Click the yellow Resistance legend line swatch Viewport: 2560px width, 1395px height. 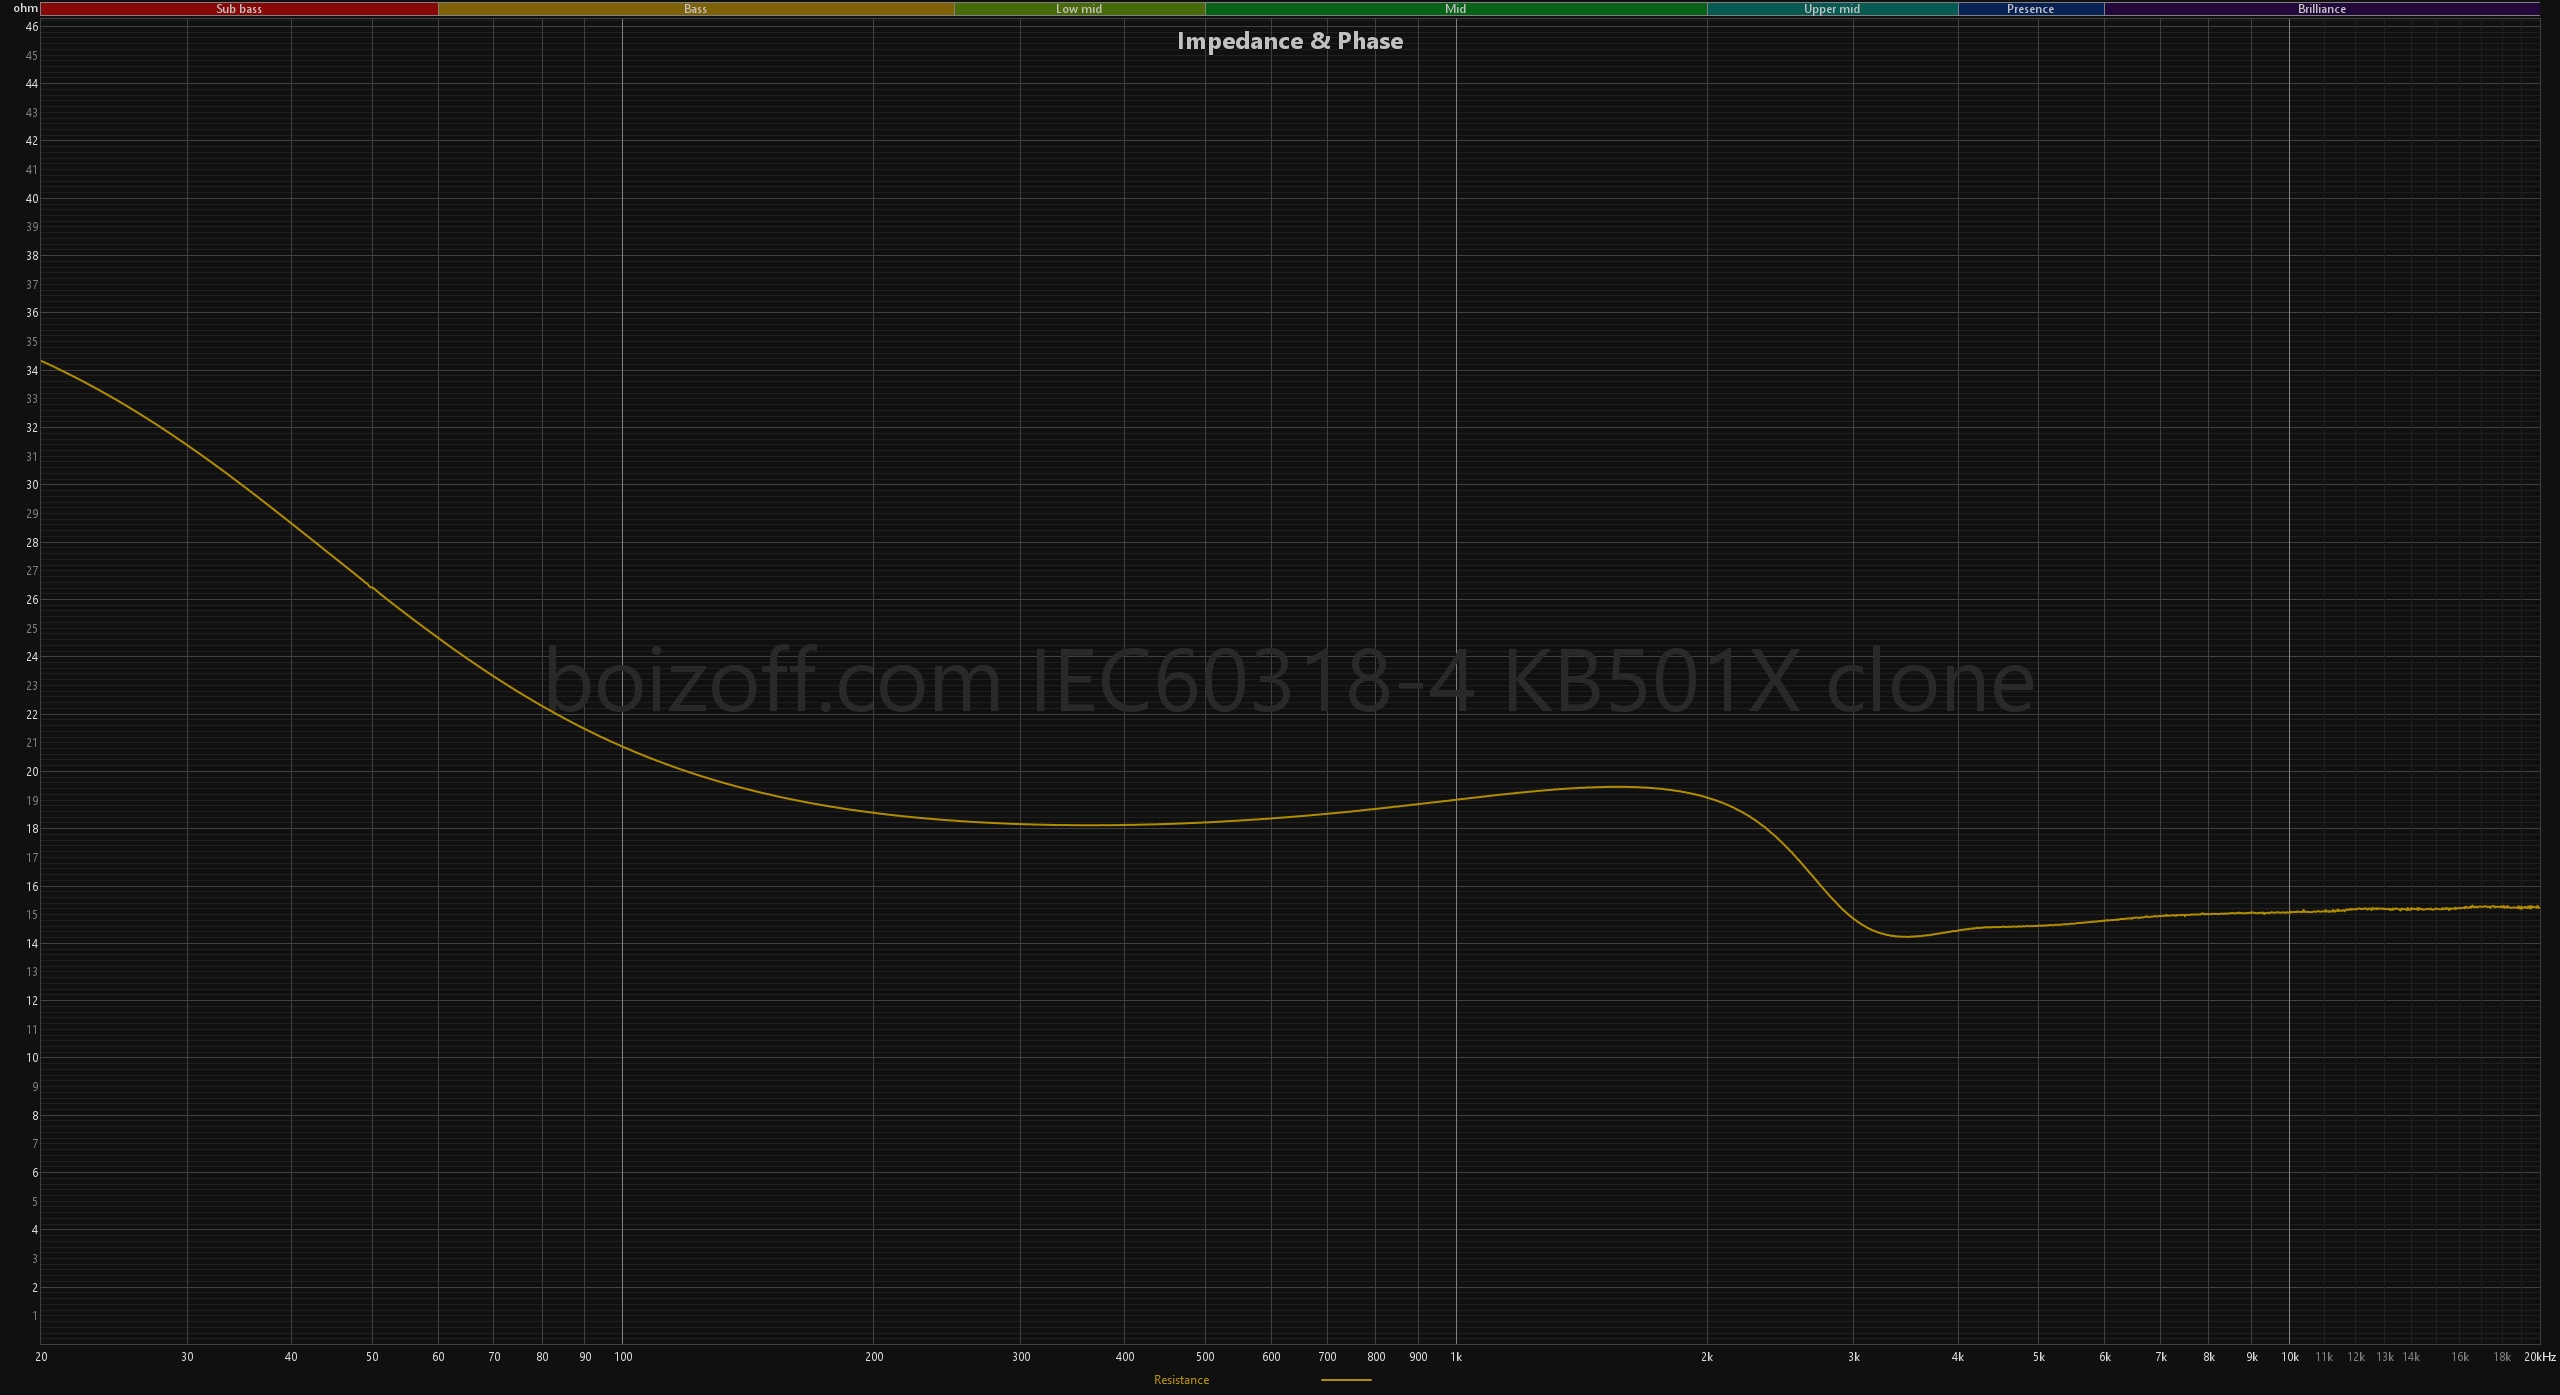pyautogui.click(x=1346, y=1380)
